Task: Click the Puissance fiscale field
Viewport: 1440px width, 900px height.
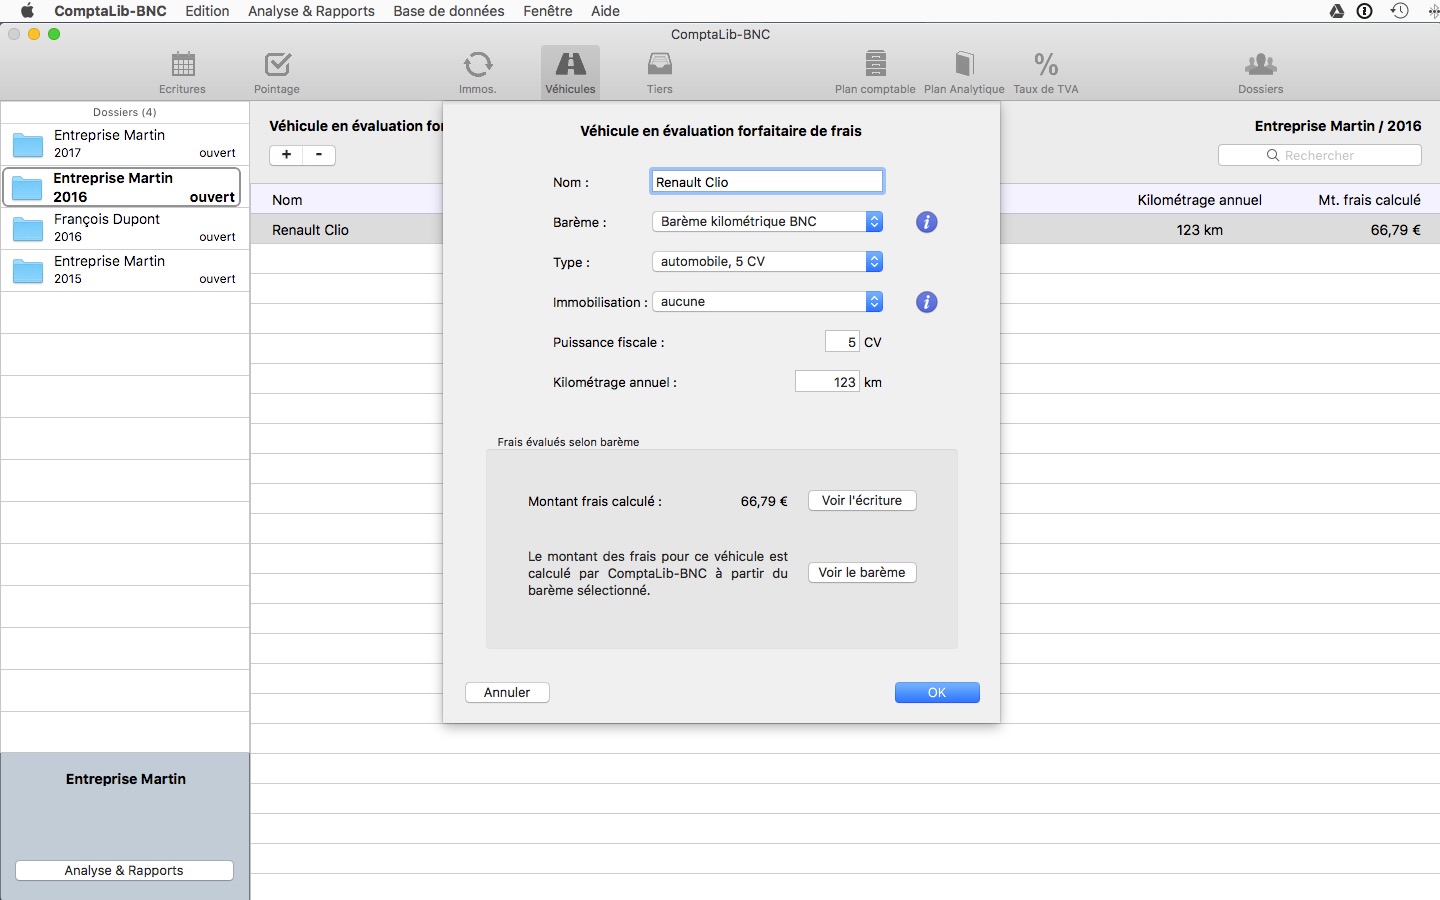Action: click(x=842, y=342)
